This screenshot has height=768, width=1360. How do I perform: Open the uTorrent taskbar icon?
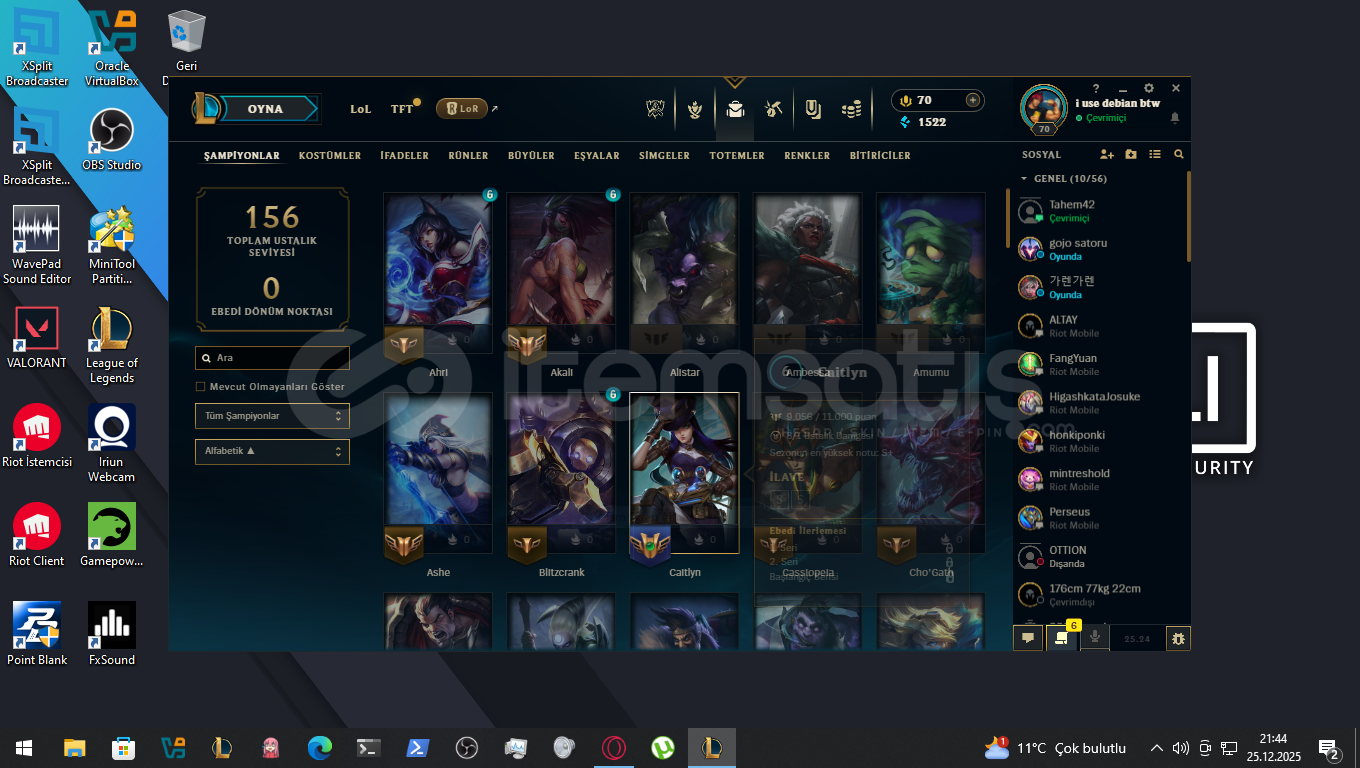click(662, 748)
